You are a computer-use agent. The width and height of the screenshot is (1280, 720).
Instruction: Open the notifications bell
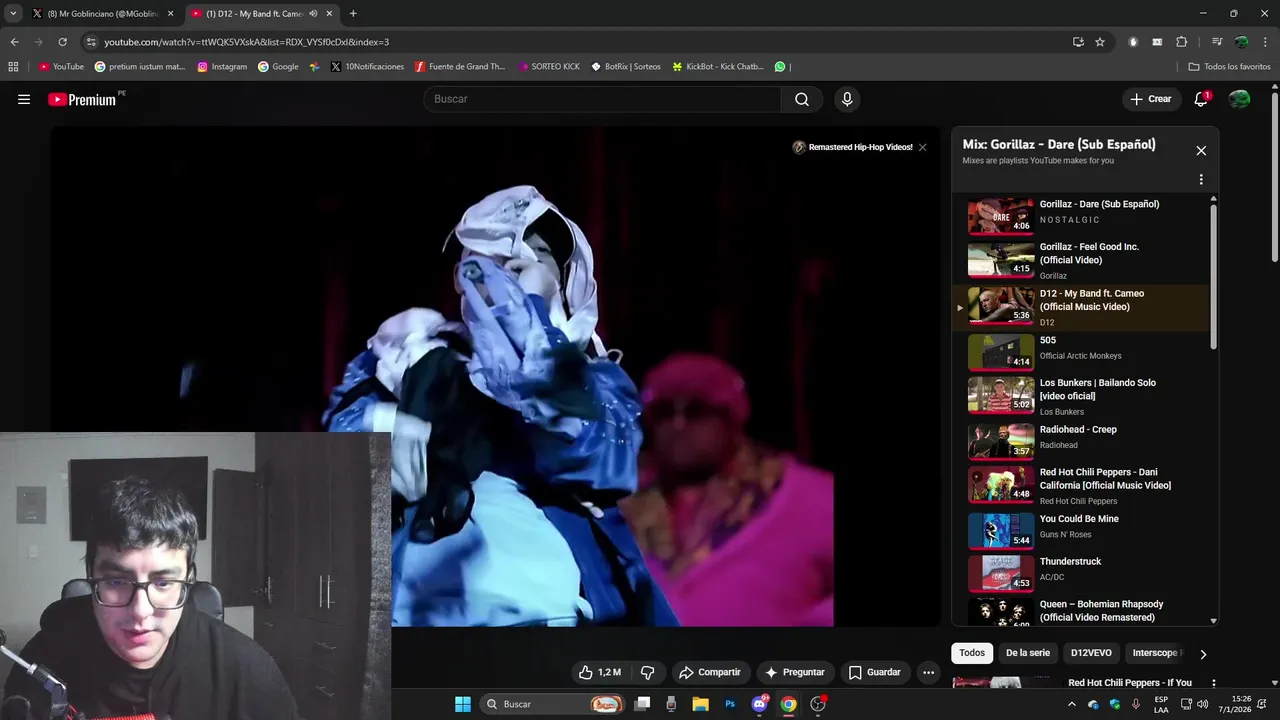click(1201, 99)
